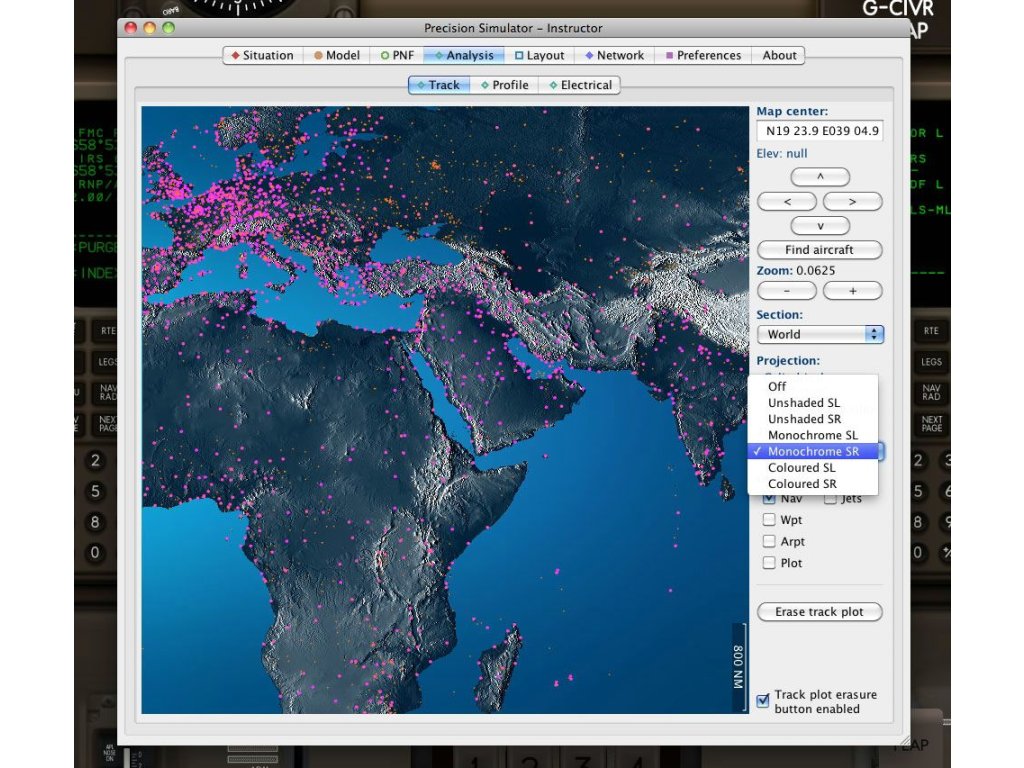Pan map up with the ^ button
Image resolution: width=1024 pixels, height=768 pixels.
pyautogui.click(x=820, y=176)
